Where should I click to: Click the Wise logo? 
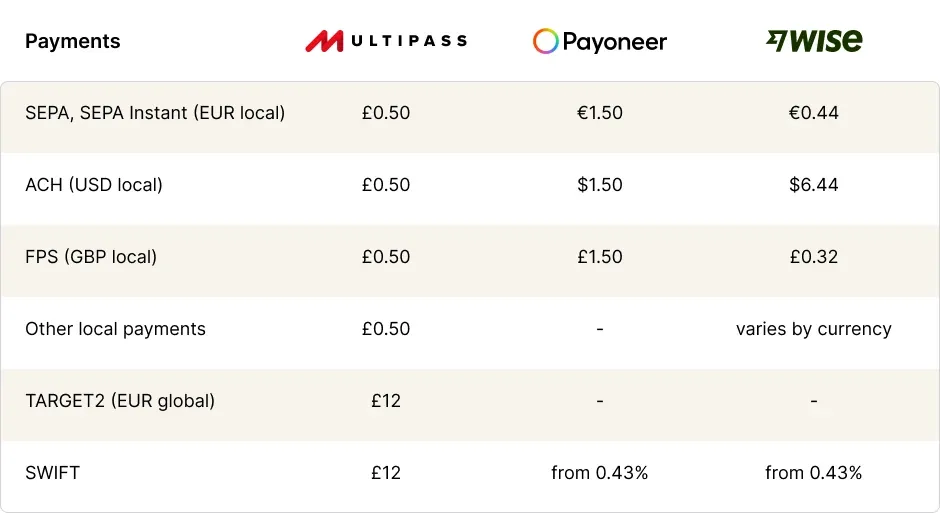point(814,41)
